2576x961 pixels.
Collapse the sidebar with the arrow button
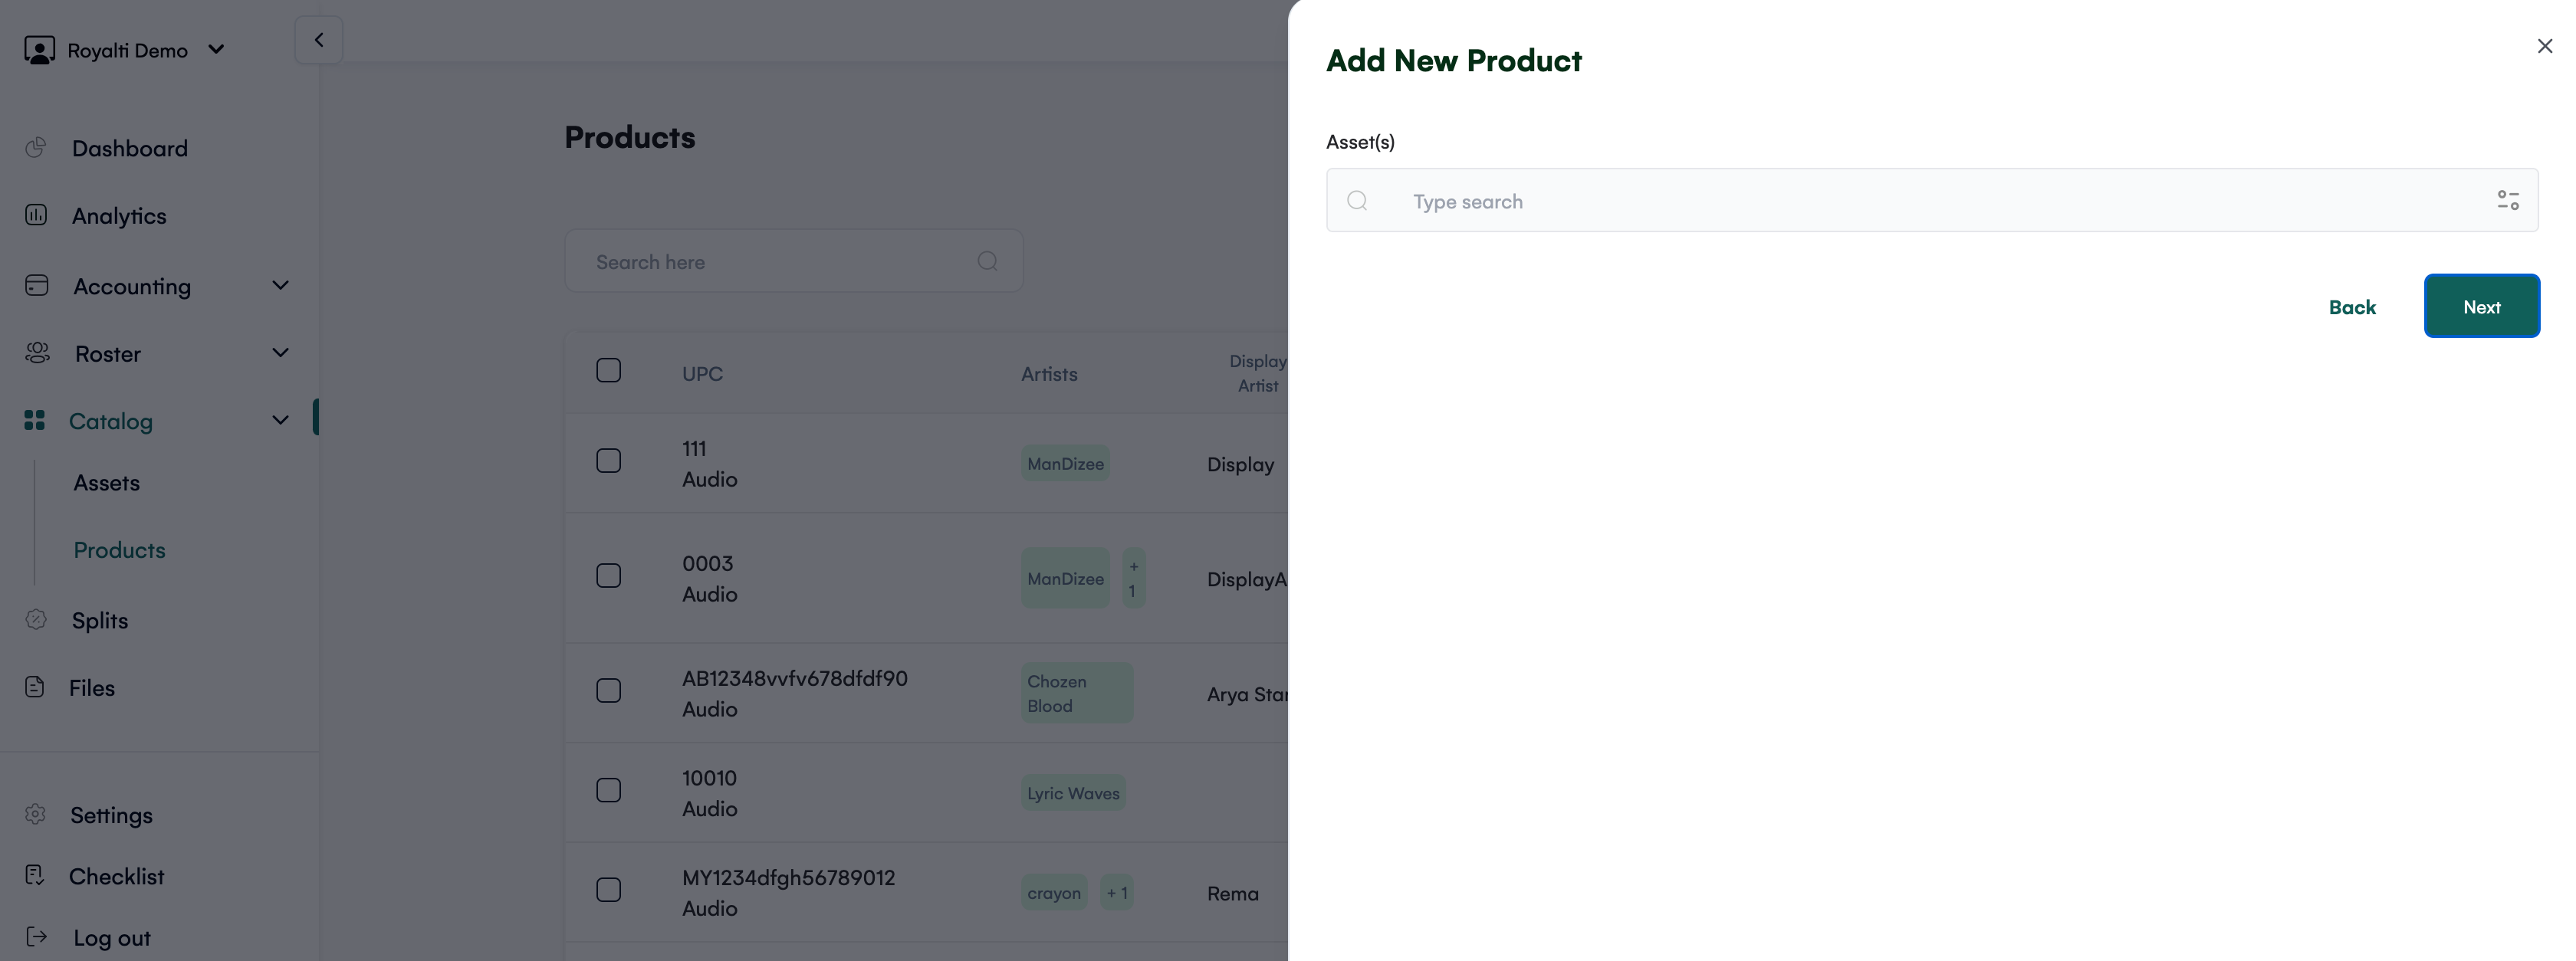point(319,40)
